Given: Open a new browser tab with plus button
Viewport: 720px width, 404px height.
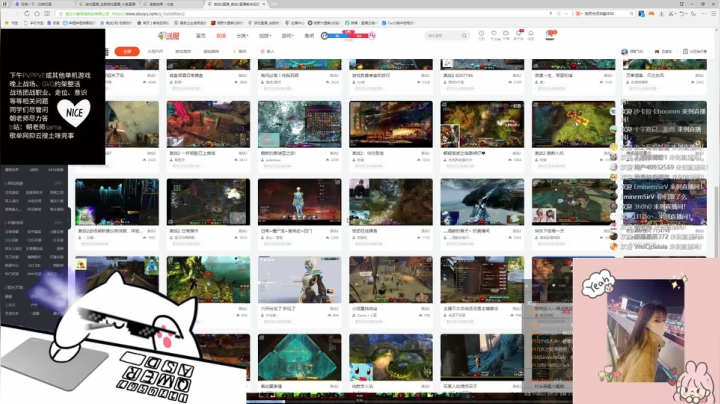Looking at the screenshot, I should coord(276,4).
